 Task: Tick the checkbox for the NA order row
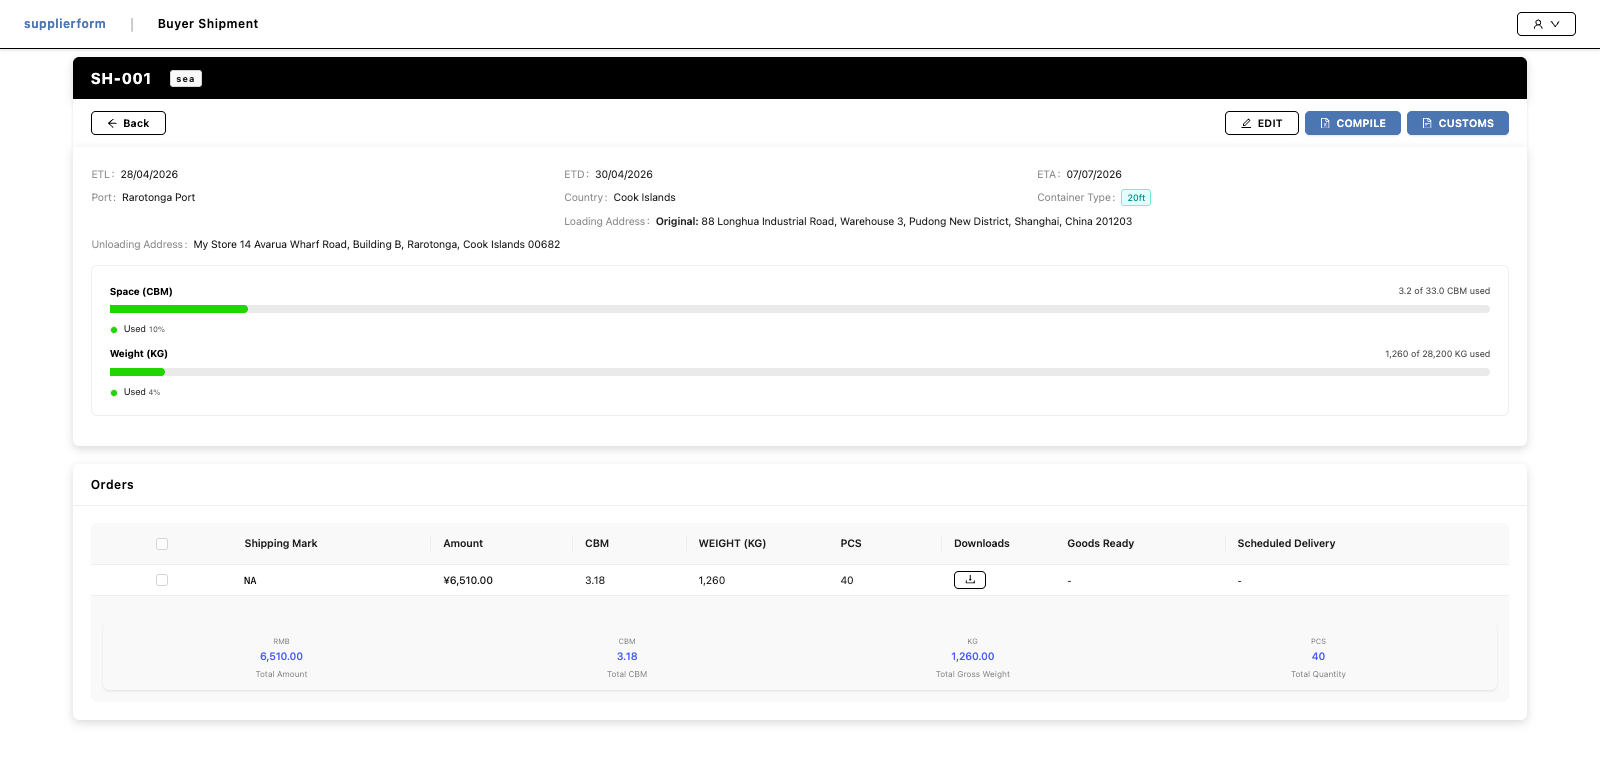point(162,580)
